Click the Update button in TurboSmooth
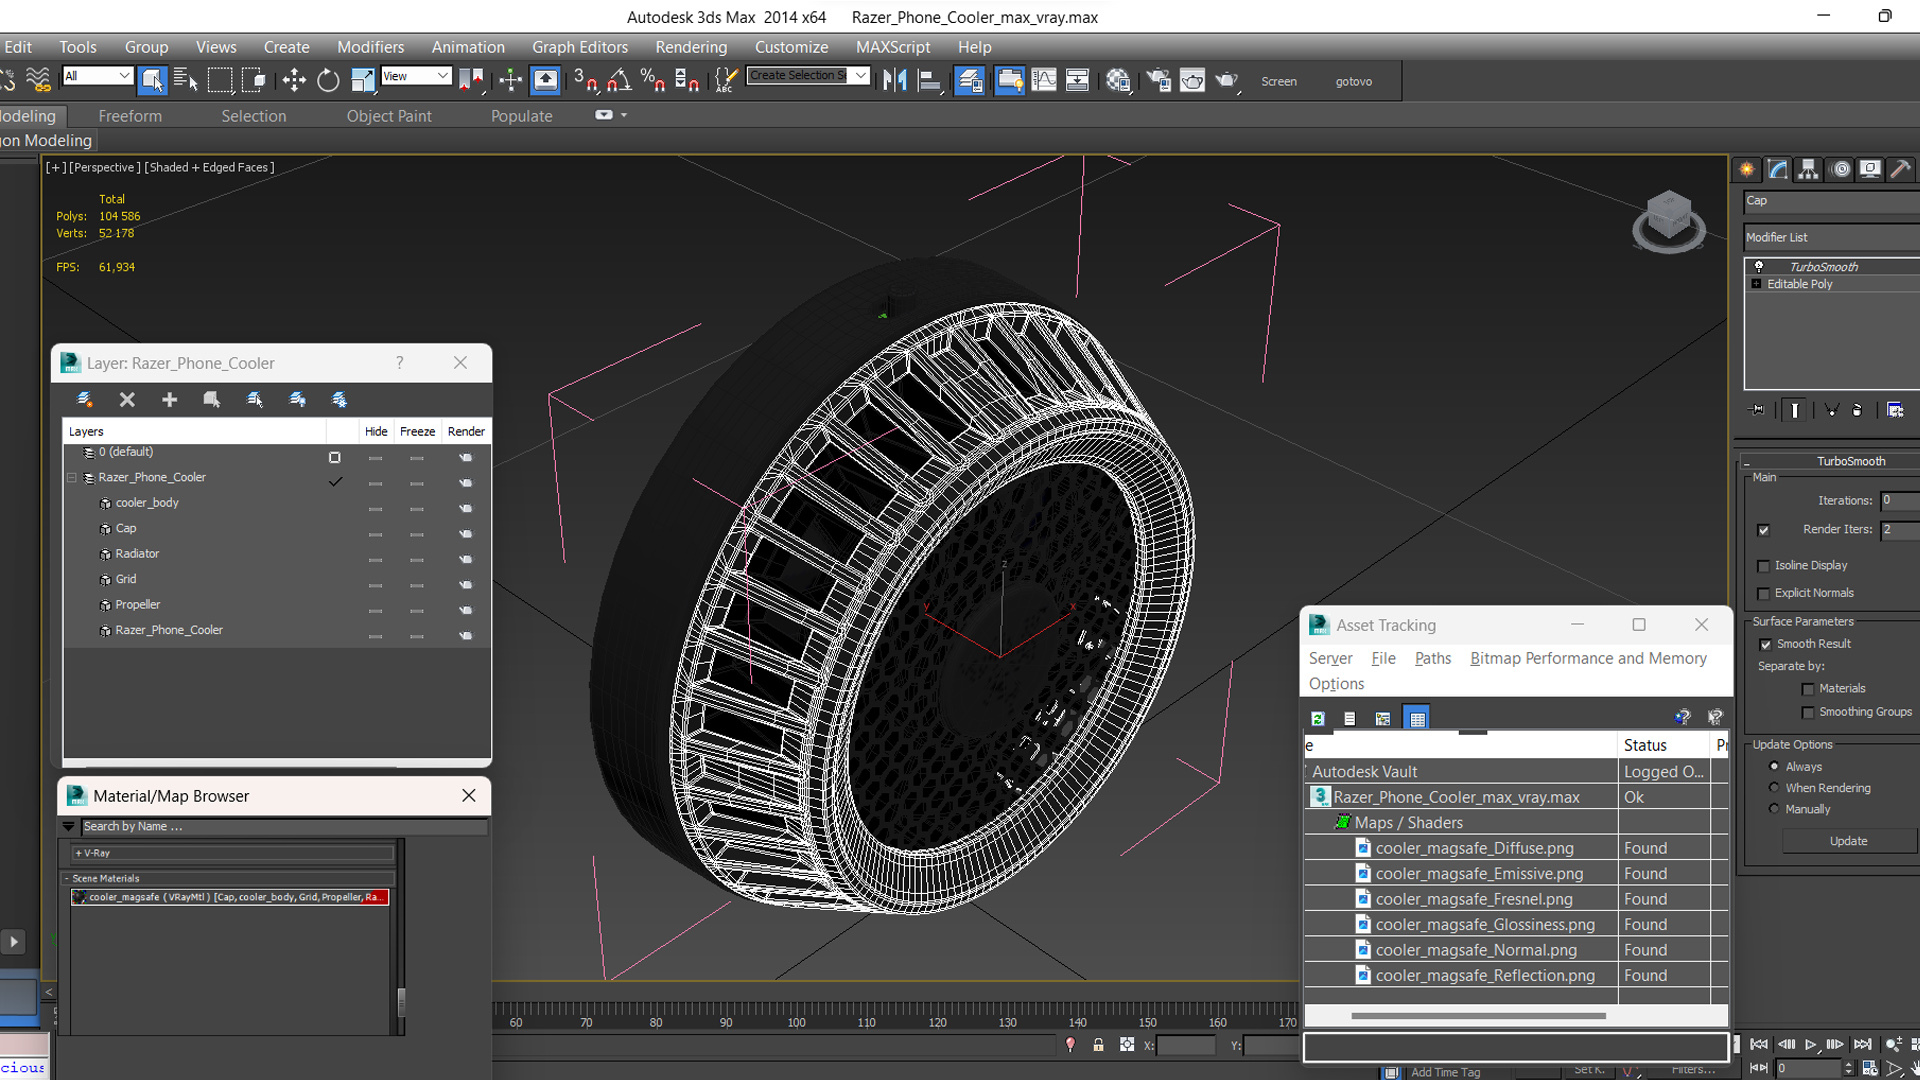Image resolution: width=1920 pixels, height=1080 pixels. click(1848, 841)
